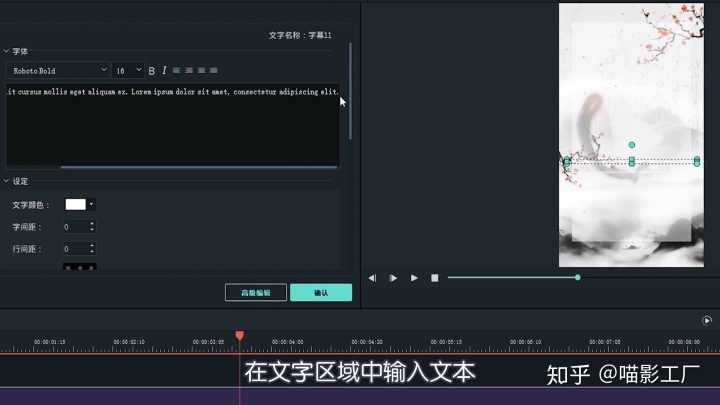Open the text color dropdown arrow
The width and height of the screenshot is (720, 405).
click(91, 204)
